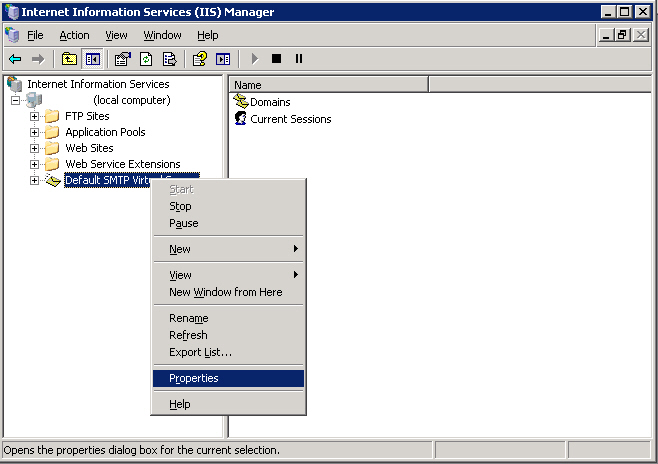The width and height of the screenshot is (658, 464).
Task: Click the Export List toolbar icon
Action: (x=168, y=59)
